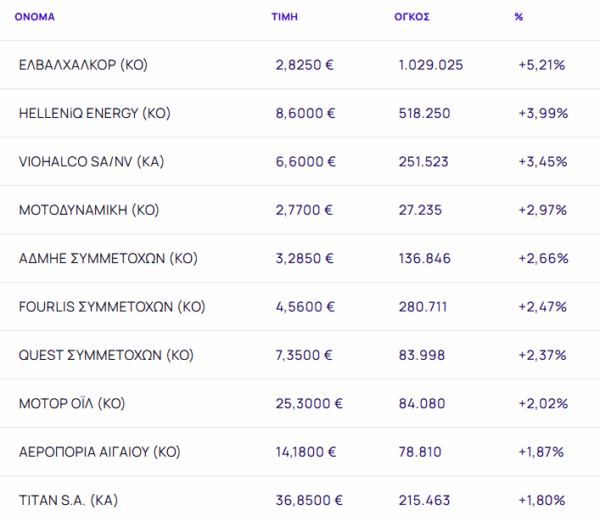The image size is (600, 522).
Task: Select the +3,99% change value
Action: coord(543,113)
